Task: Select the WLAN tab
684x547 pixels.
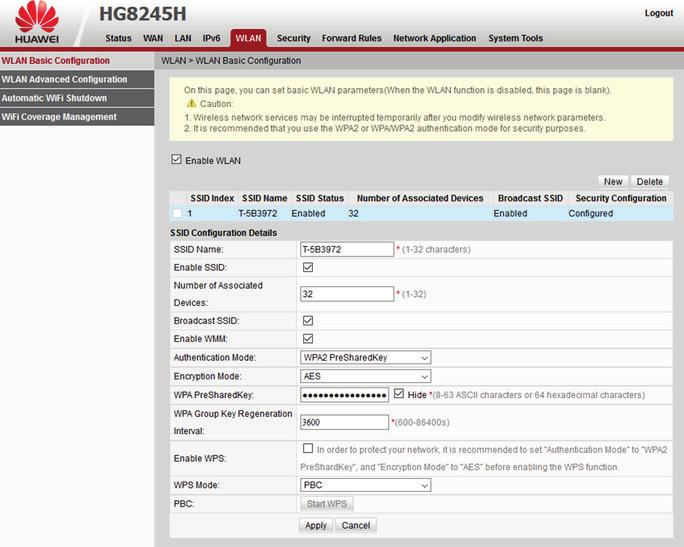Action: coord(248,38)
